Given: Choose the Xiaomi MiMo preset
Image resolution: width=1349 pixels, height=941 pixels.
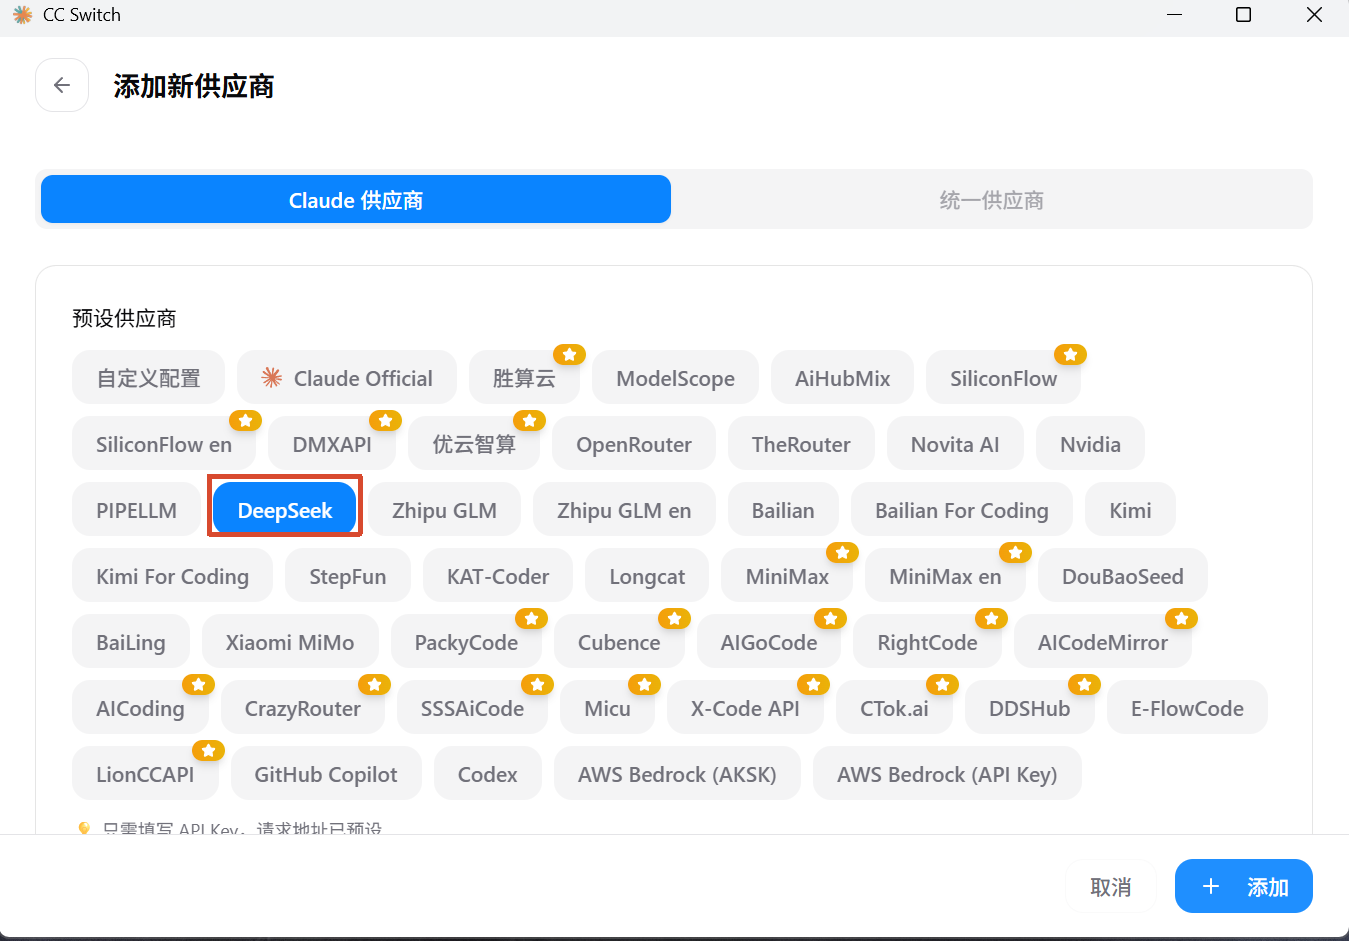Looking at the screenshot, I should click(x=290, y=642).
